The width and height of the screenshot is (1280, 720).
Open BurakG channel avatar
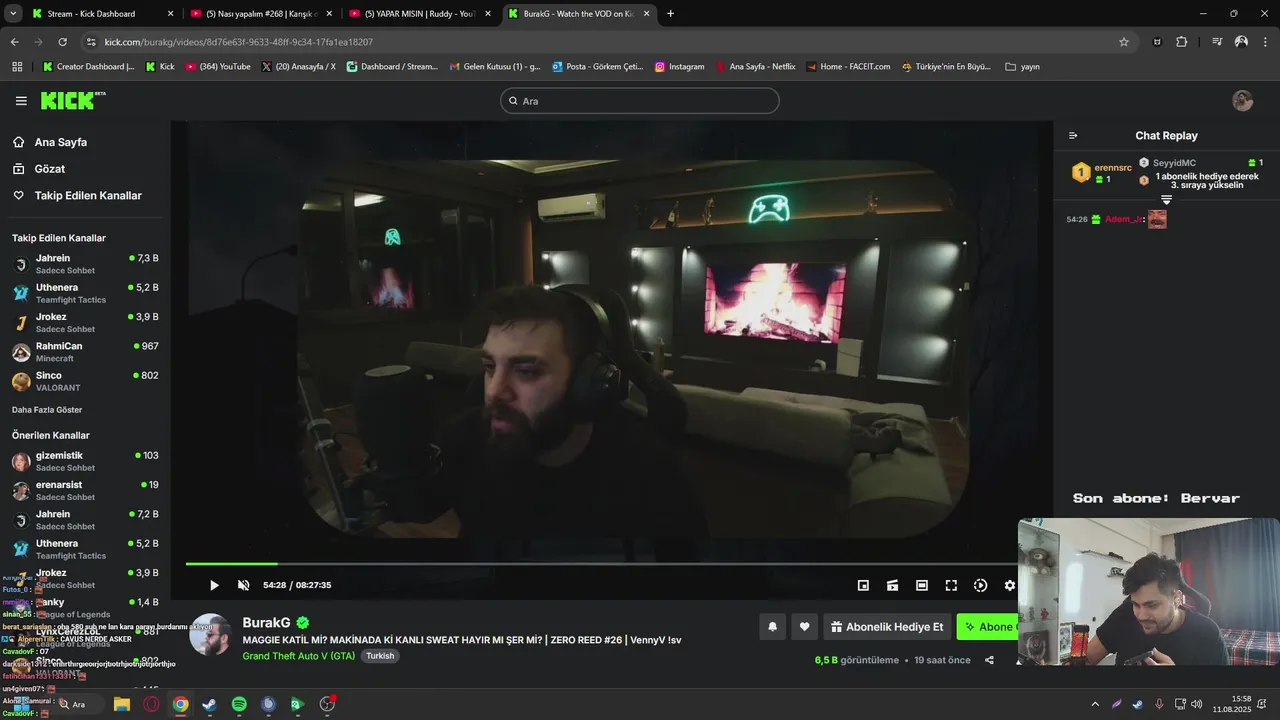tap(210, 634)
